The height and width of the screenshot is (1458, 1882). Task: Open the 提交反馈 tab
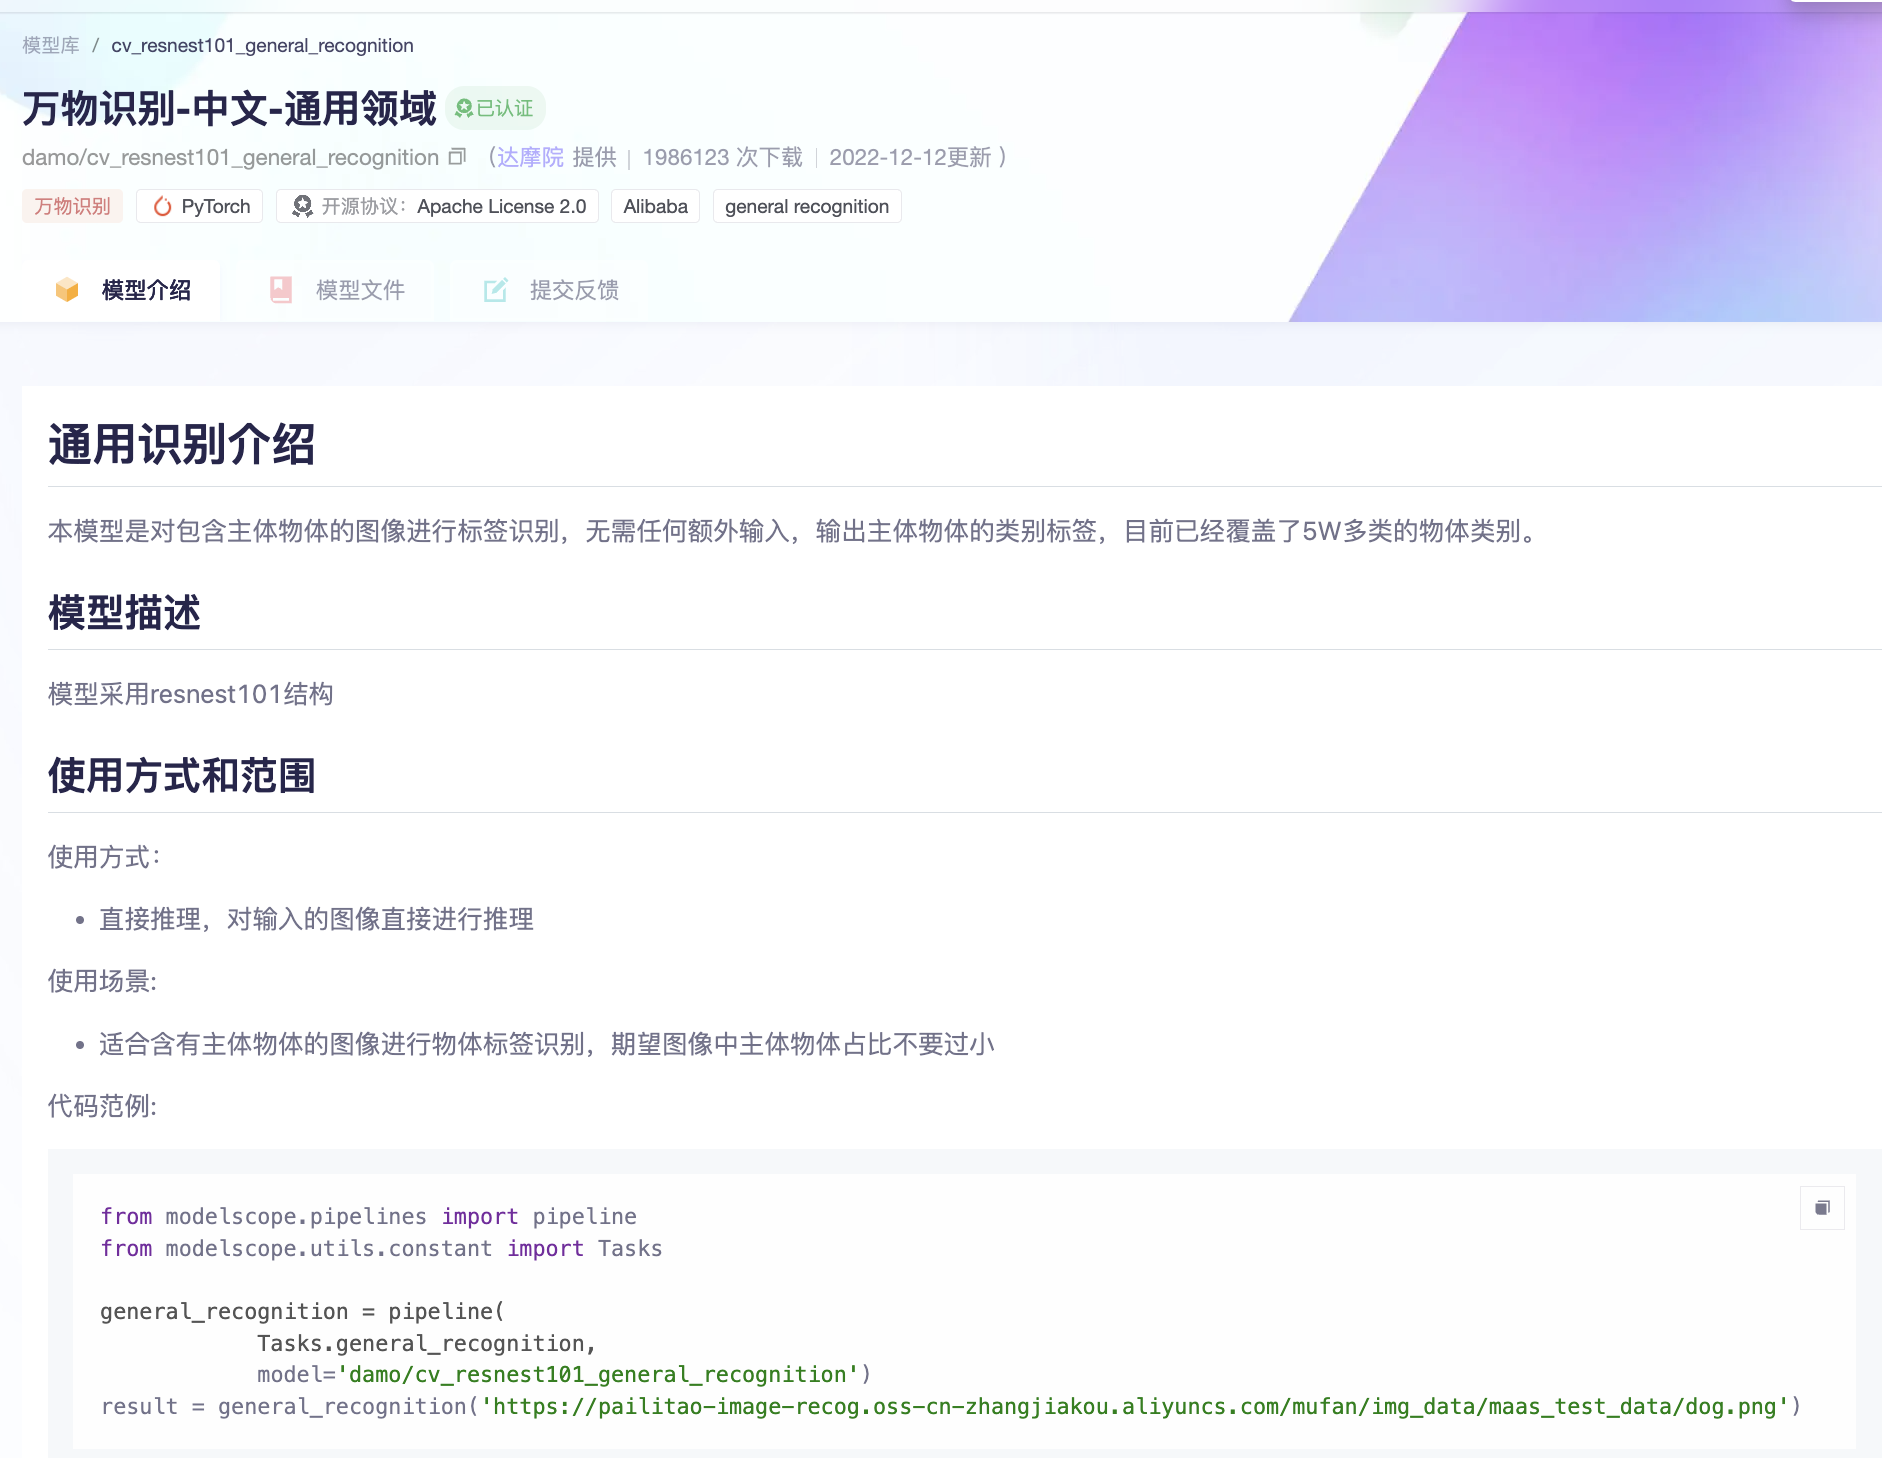point(551,290)
